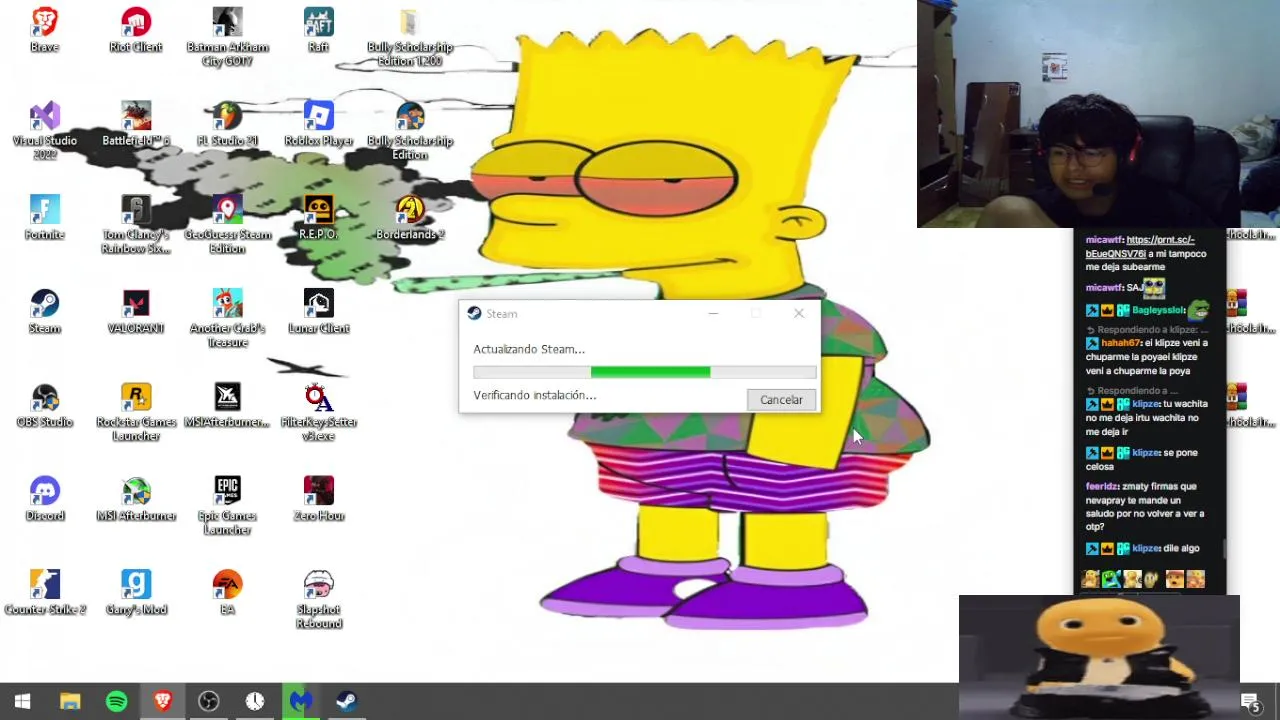This screenshot has height=720, width=1280.
Task: Select the Batman Arkham City GOTY shortcut
Action: (x=227, y=37)
